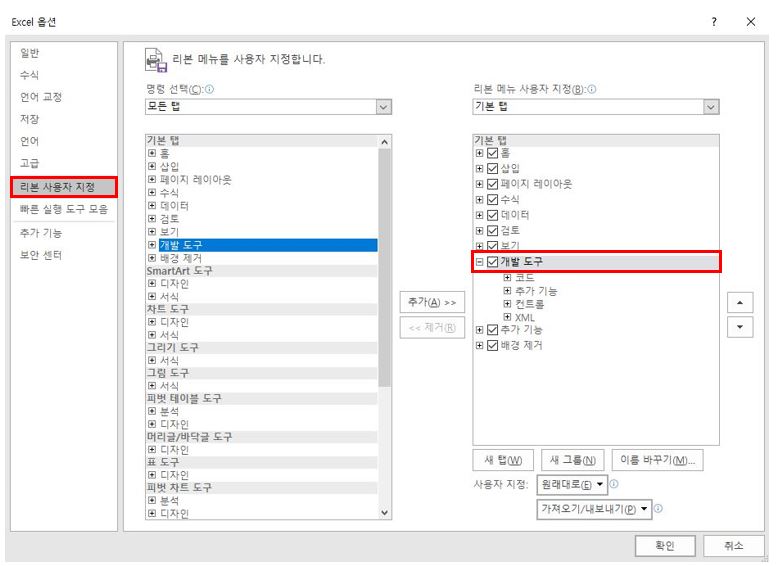The height and width of the screenshot is (566, 778).
Task: Click the 추가(A) >> button
Action: click(432, 302)
